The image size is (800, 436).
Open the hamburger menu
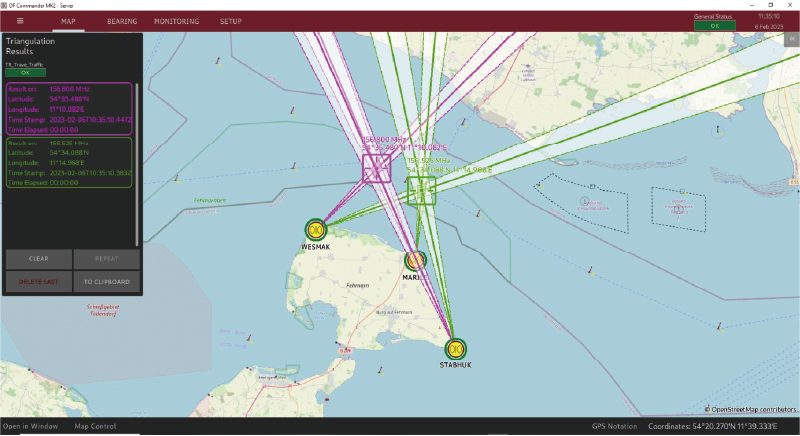pyautogui.click(x=19, y=21)
